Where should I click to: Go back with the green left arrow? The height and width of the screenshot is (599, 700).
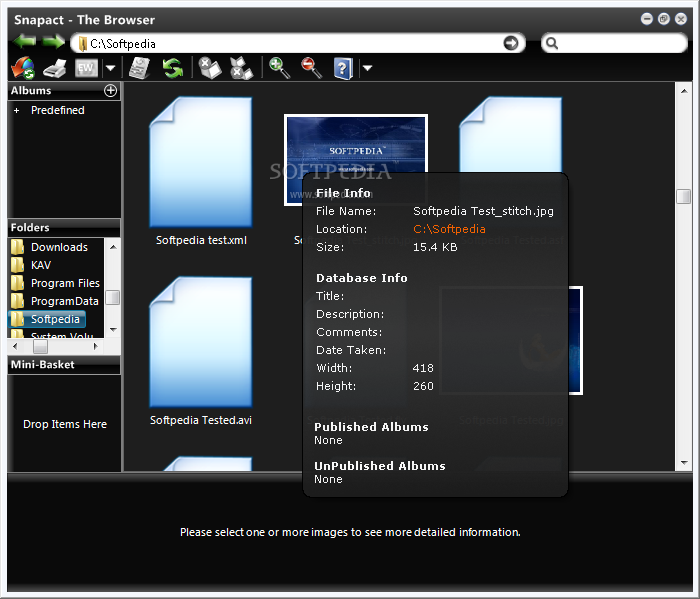coord(25,42)
